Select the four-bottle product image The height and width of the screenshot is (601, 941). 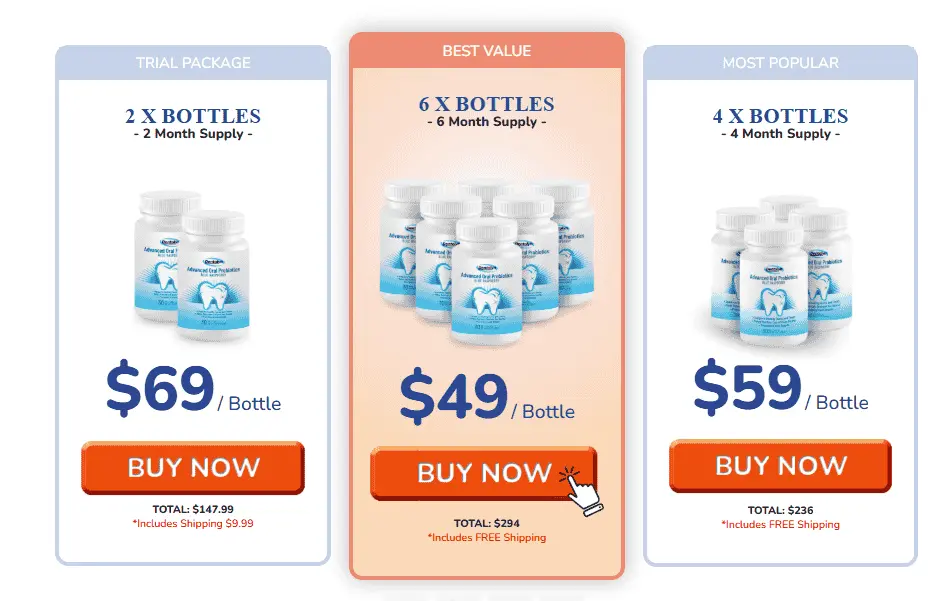(x=781, y=271)
